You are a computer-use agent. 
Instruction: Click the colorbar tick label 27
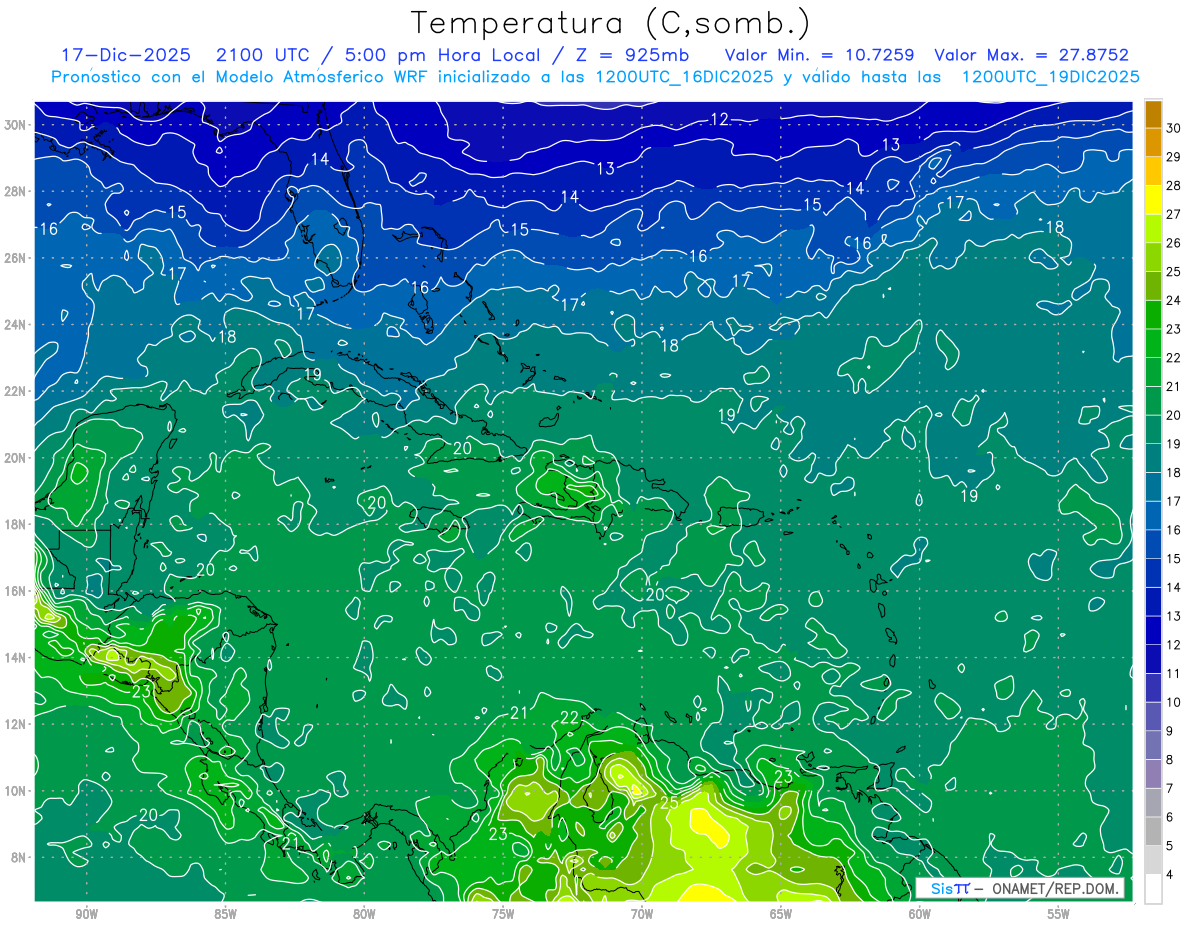(1174, 214)
